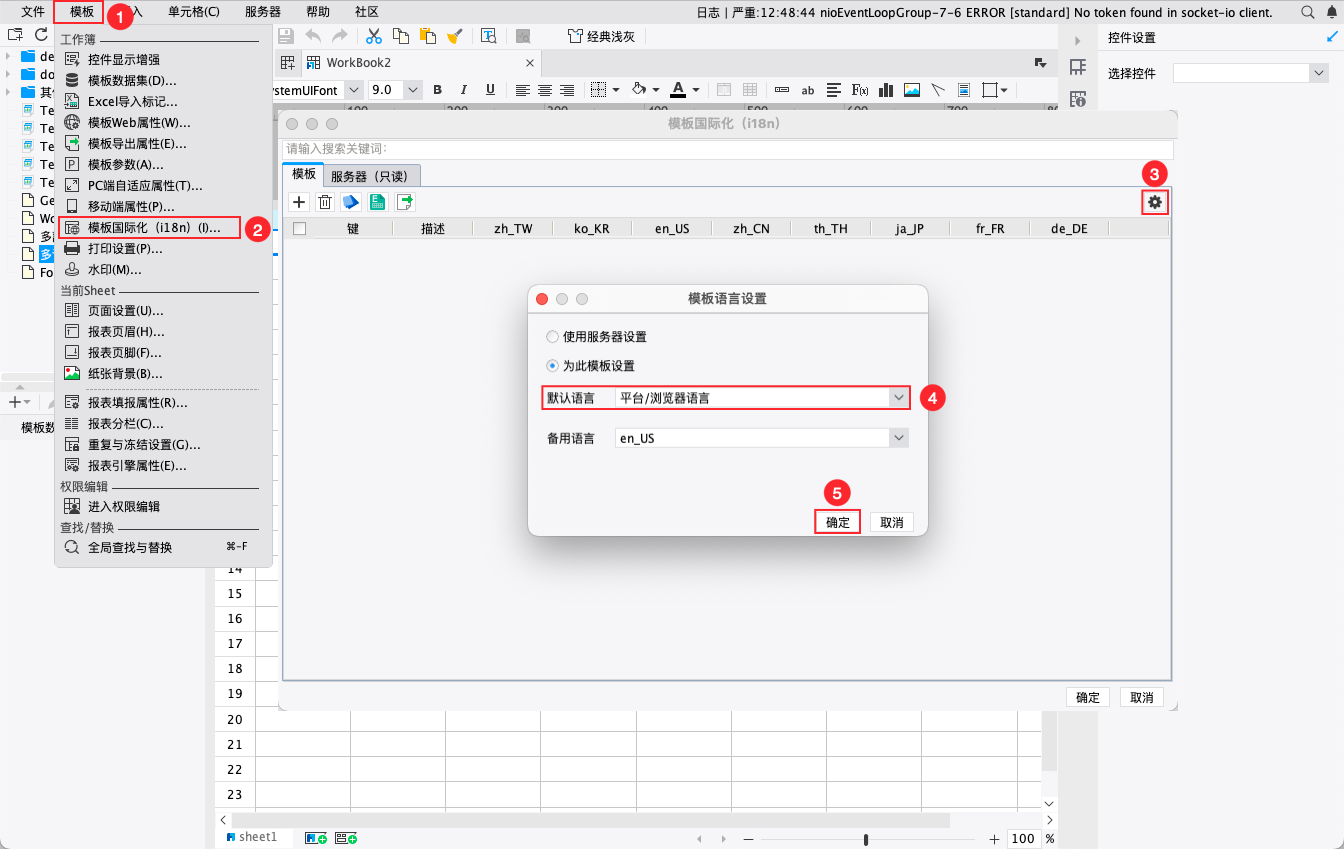
Task: Open the 单元格(C) menu
Action: [194, 12]
